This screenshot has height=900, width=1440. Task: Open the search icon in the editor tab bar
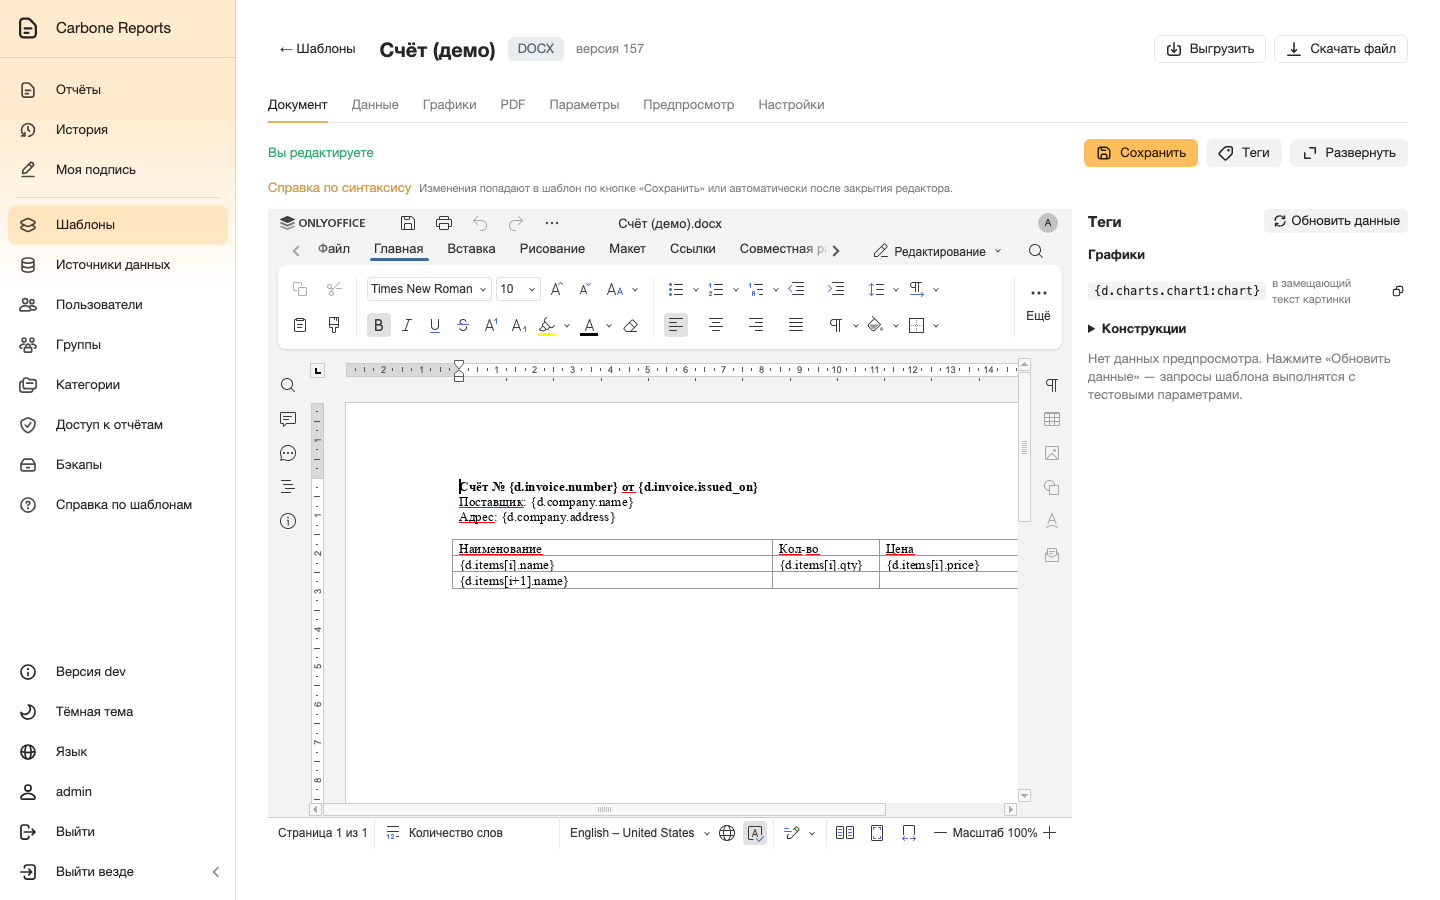(x=1036, y=251)
